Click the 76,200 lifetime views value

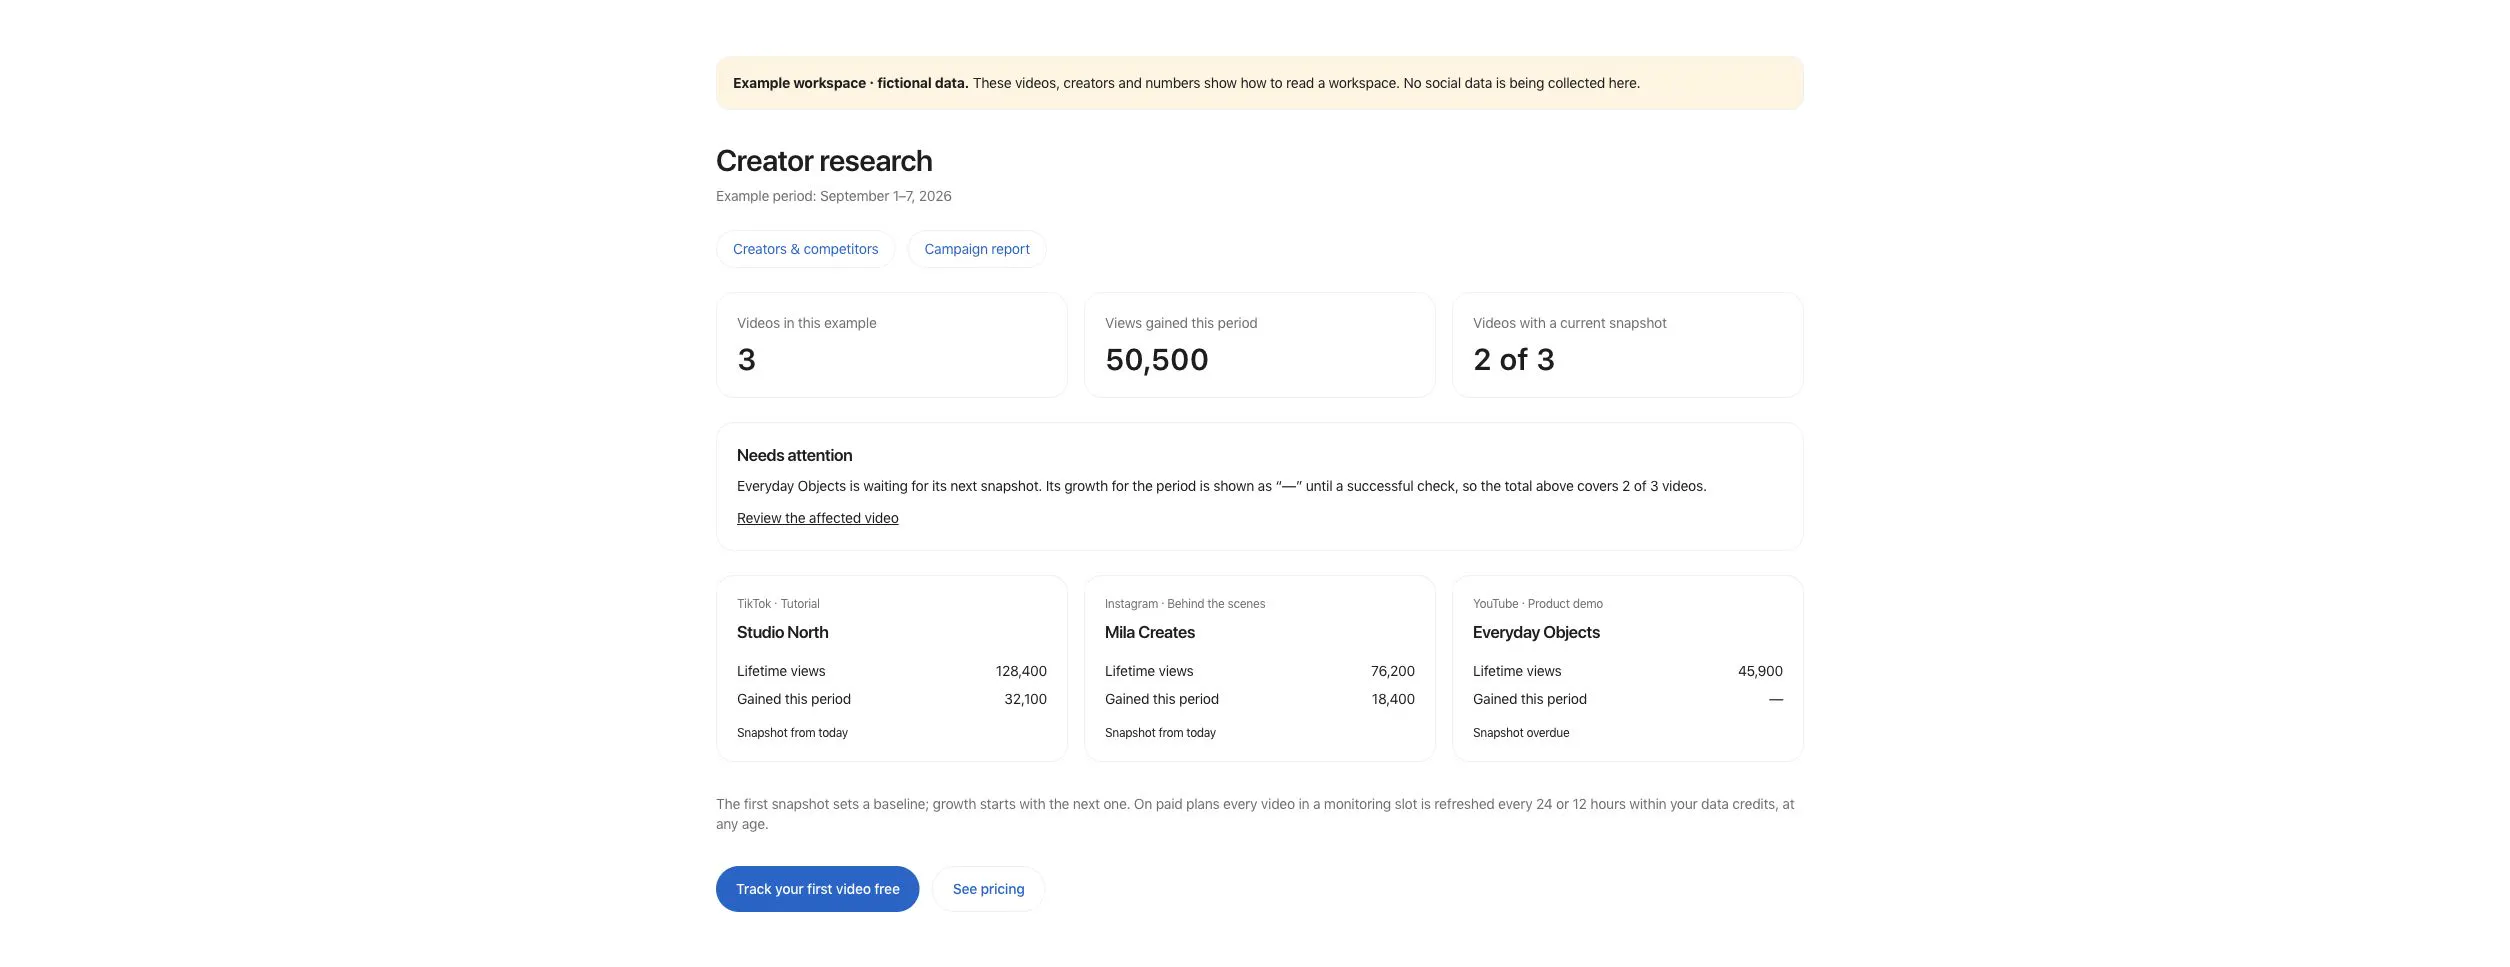point(1392,671)
